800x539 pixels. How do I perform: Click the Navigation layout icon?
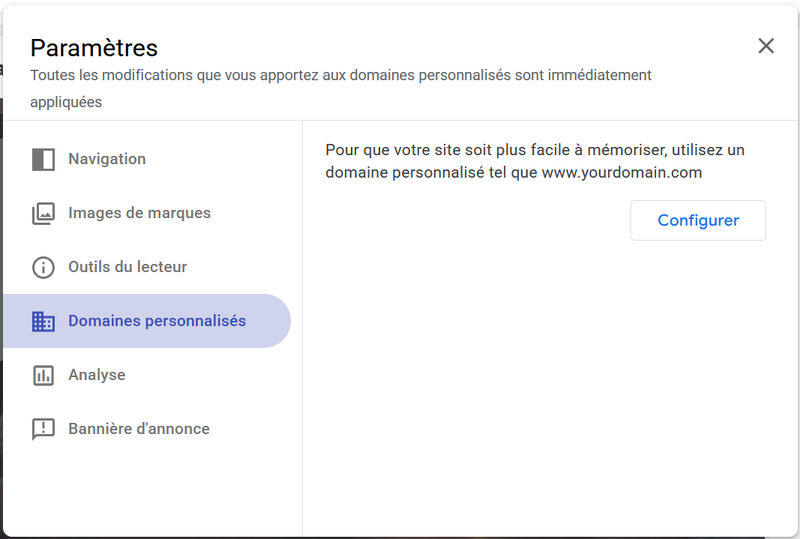43,160
